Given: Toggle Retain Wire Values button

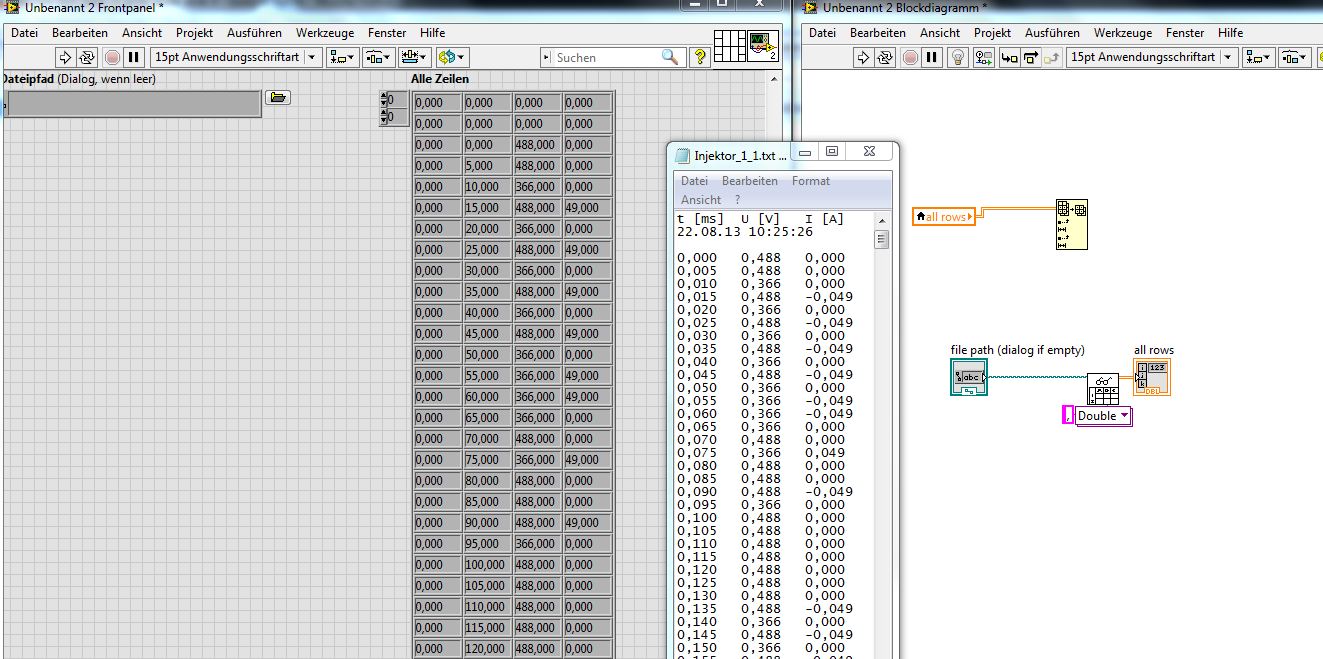Looking at the screenshot, I should tap(983, 58).
